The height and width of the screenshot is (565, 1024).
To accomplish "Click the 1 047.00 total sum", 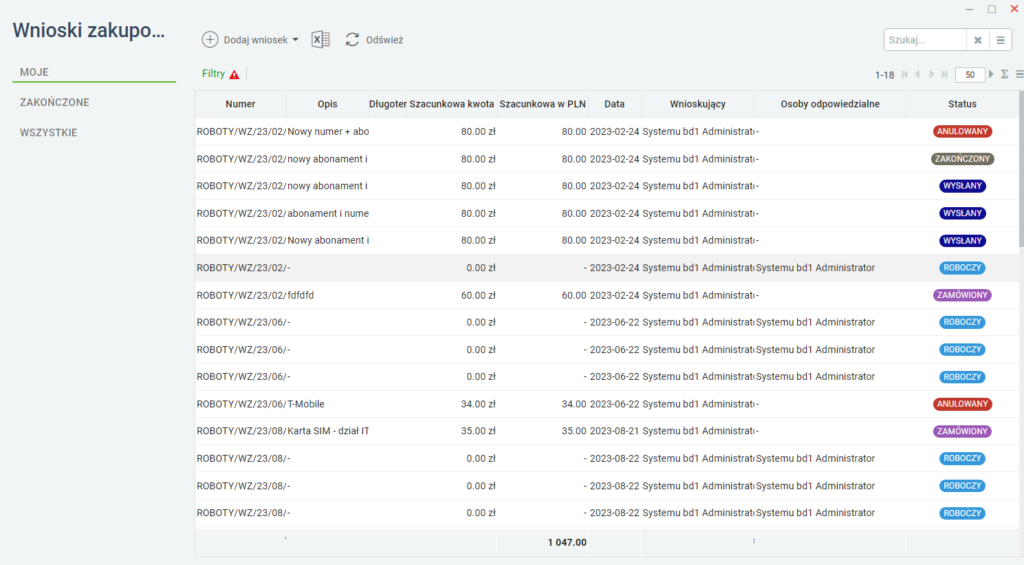I will (567, 542).
